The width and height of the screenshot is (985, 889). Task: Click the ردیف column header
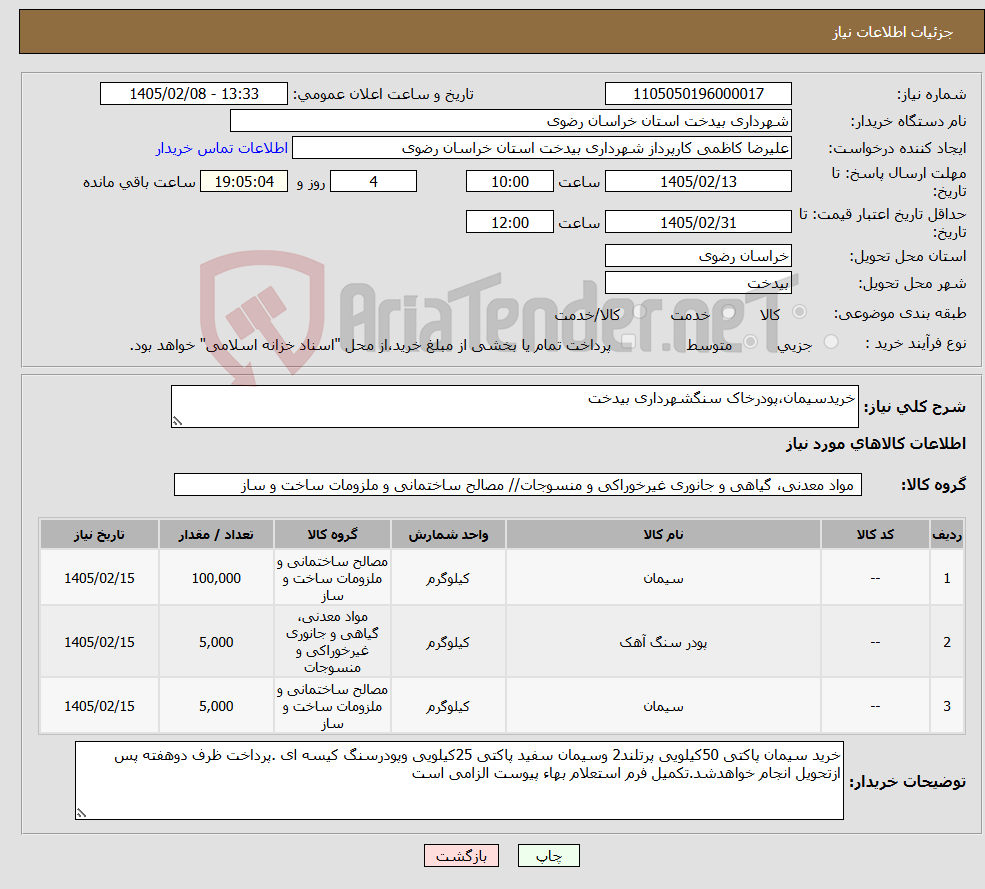pyautogui.click(x=947, y=535)
